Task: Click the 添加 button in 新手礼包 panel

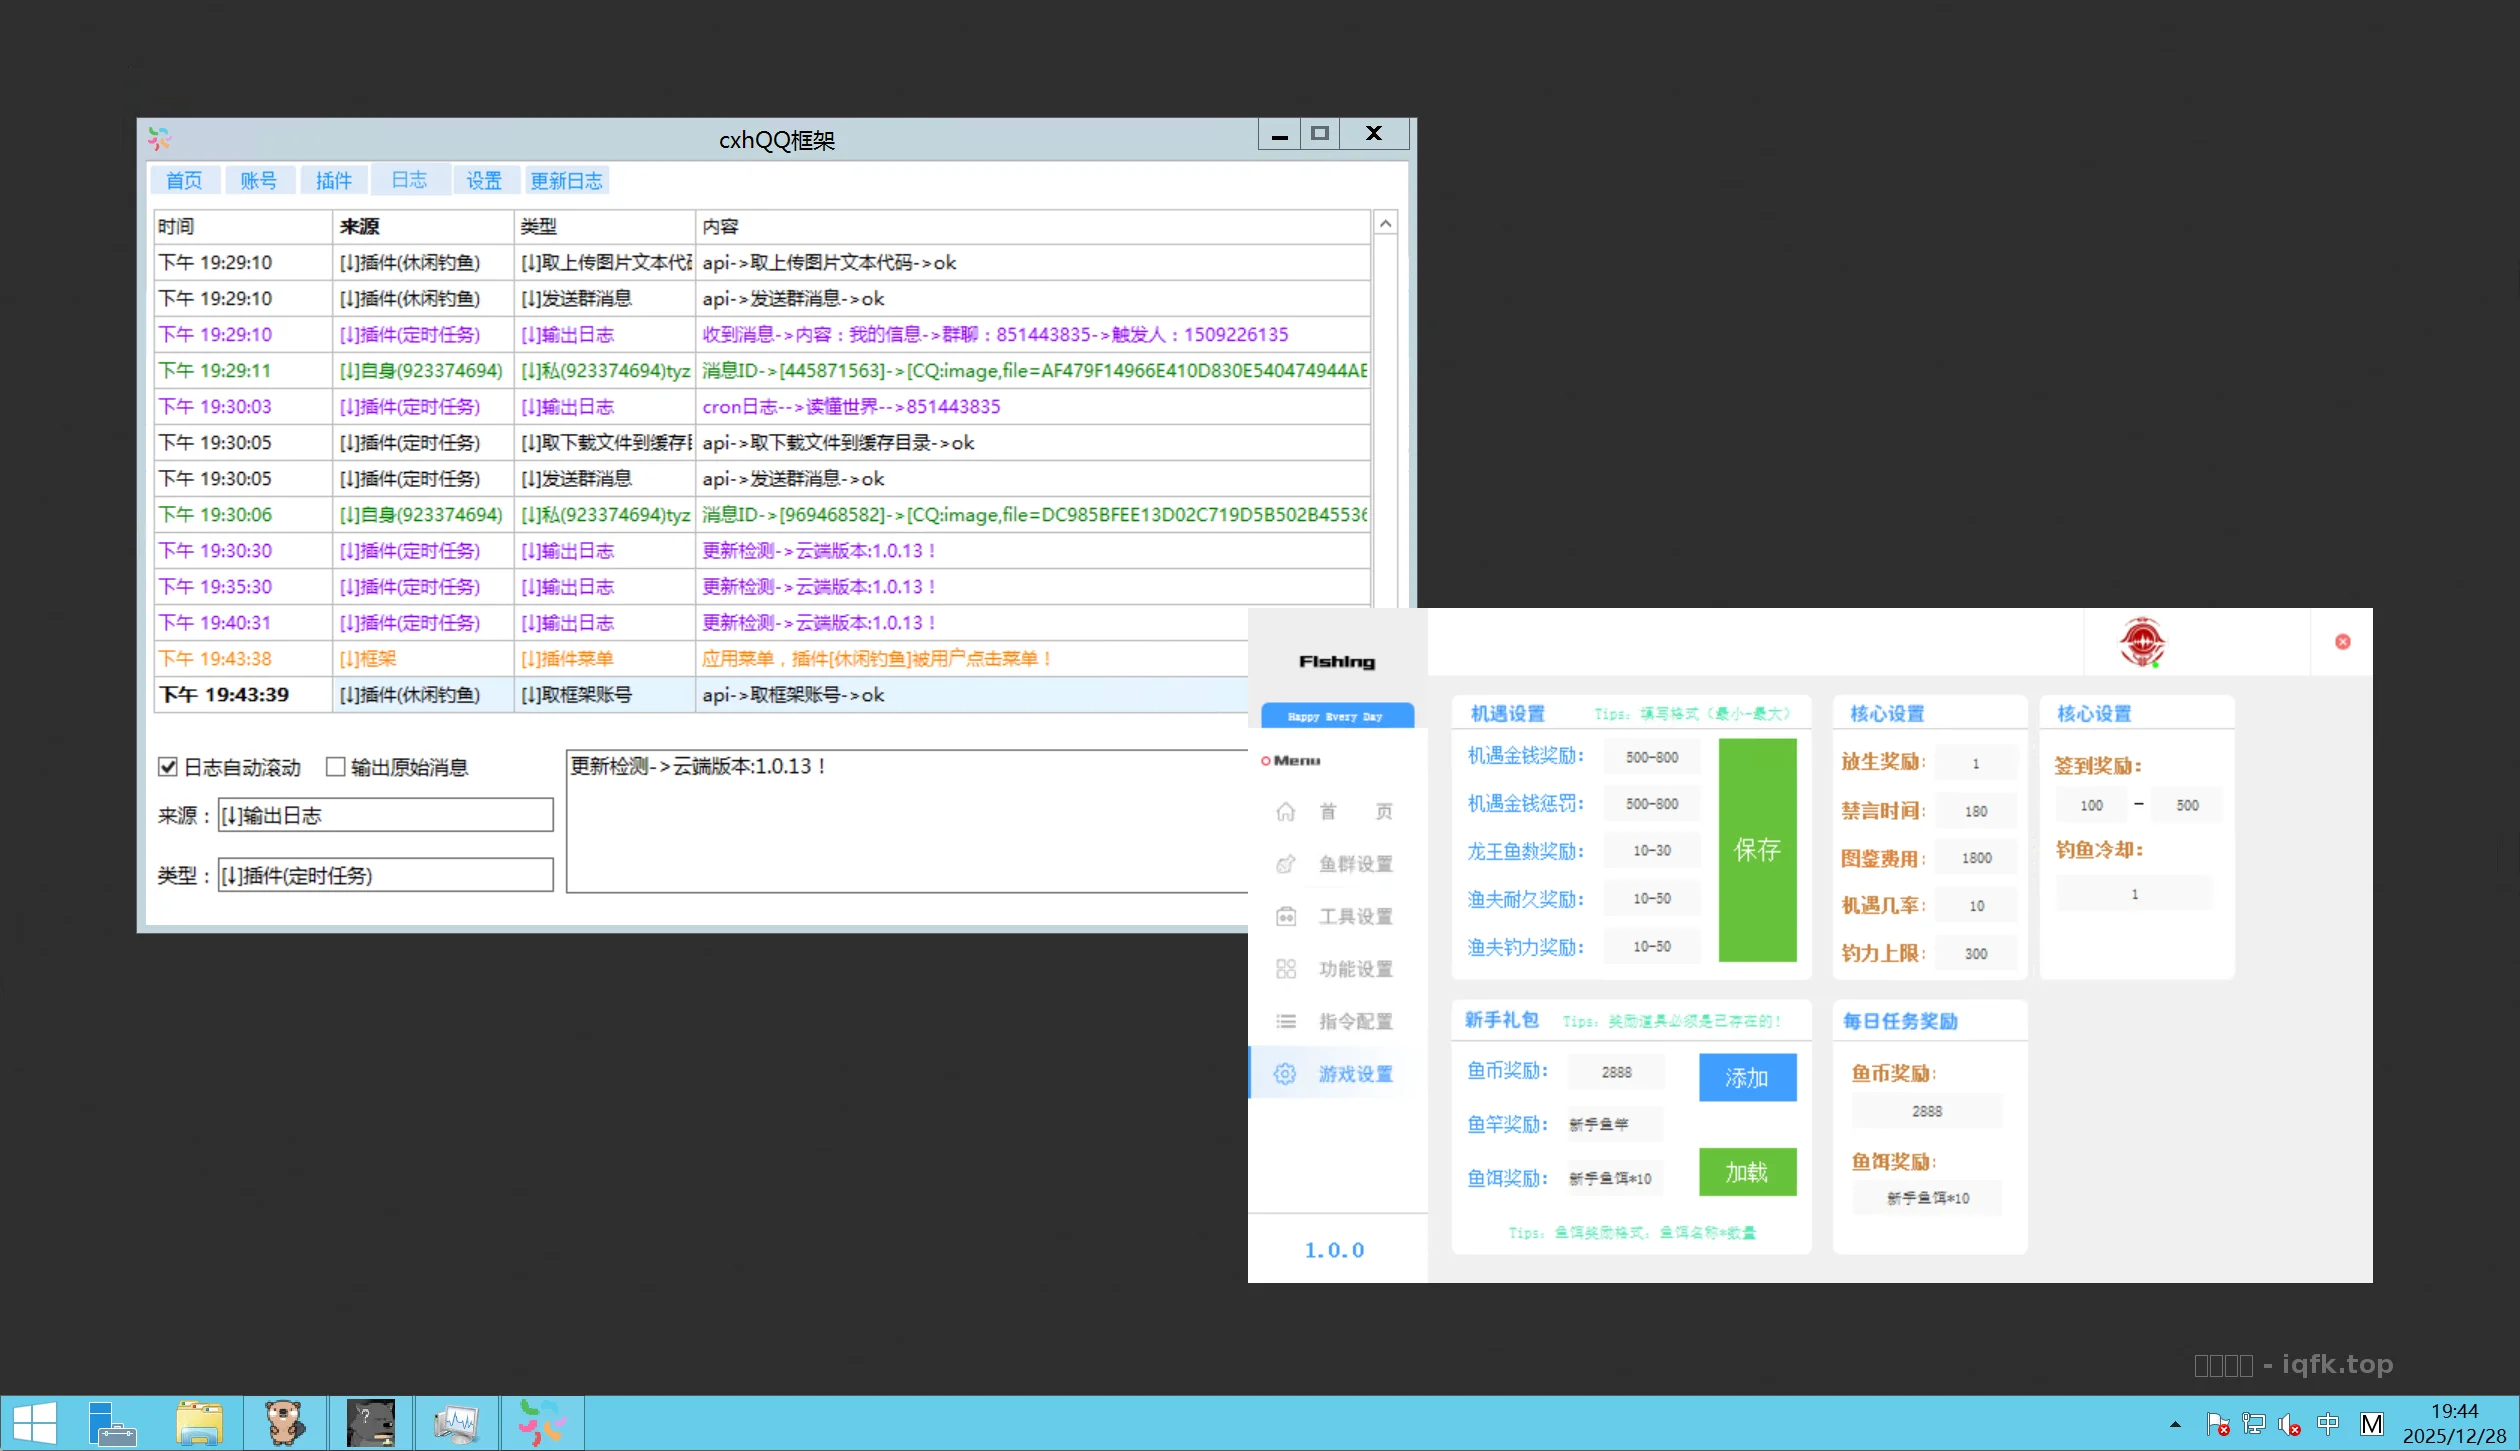Action: [x=1747, y=1078]
